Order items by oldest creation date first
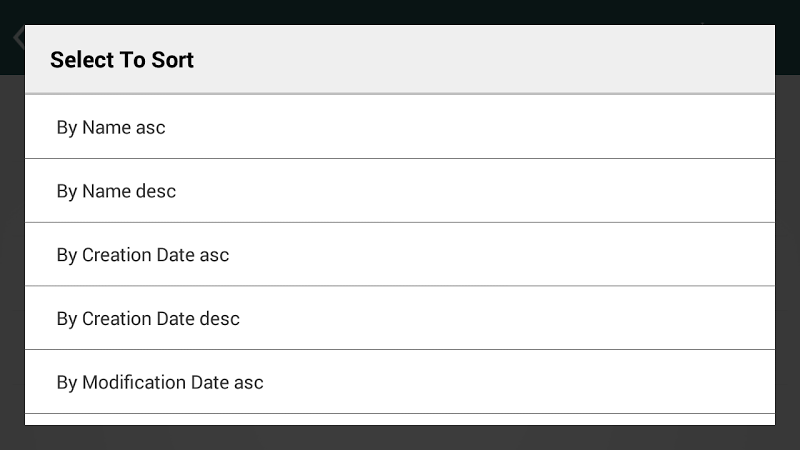 [400, 255]
